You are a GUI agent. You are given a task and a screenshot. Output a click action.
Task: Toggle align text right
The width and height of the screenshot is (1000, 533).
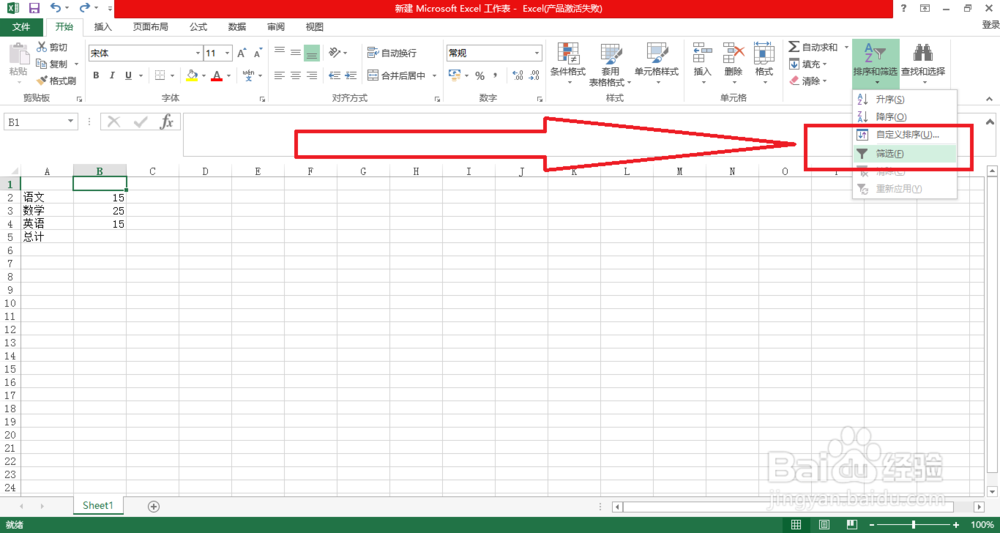coord(312,75)
